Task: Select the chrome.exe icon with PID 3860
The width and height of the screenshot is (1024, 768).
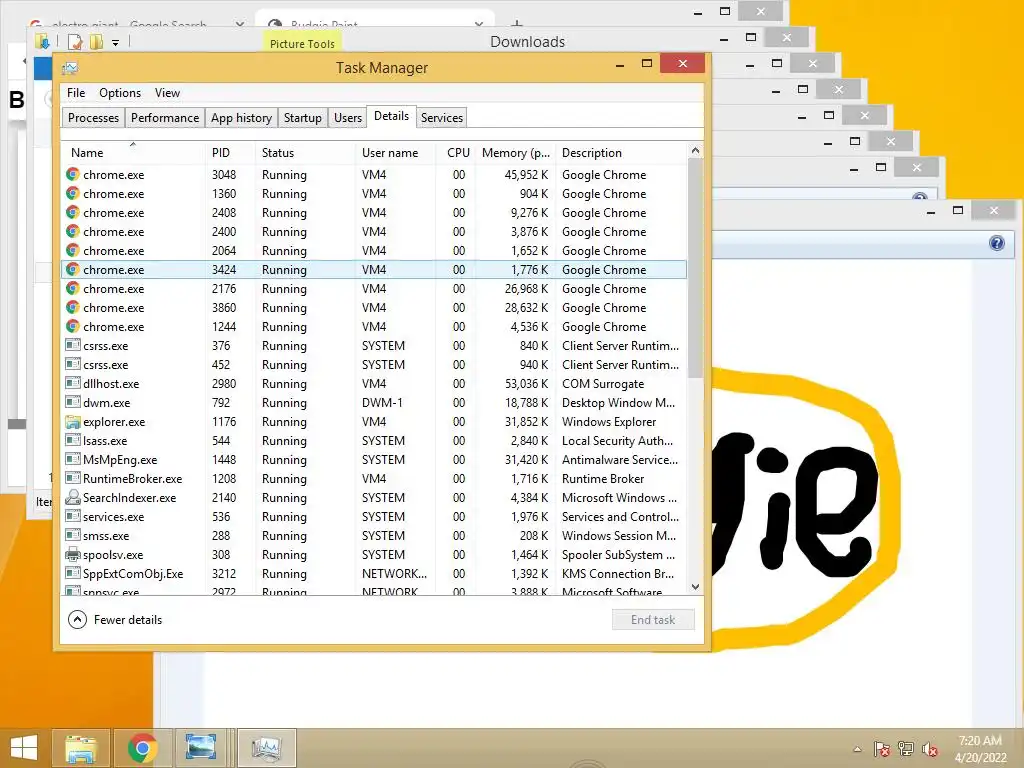Action: (x=72, y=307)
